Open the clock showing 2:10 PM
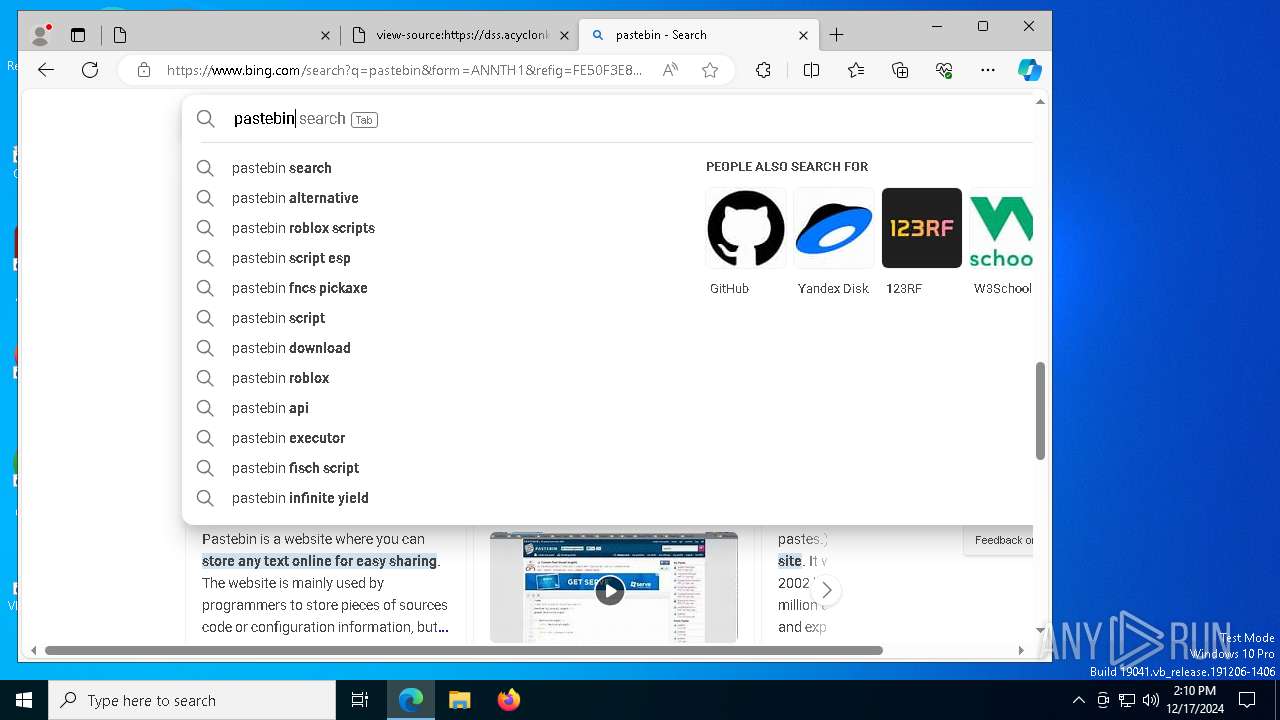Screen dimensions: 1280x720 [x=1195, y=700]
